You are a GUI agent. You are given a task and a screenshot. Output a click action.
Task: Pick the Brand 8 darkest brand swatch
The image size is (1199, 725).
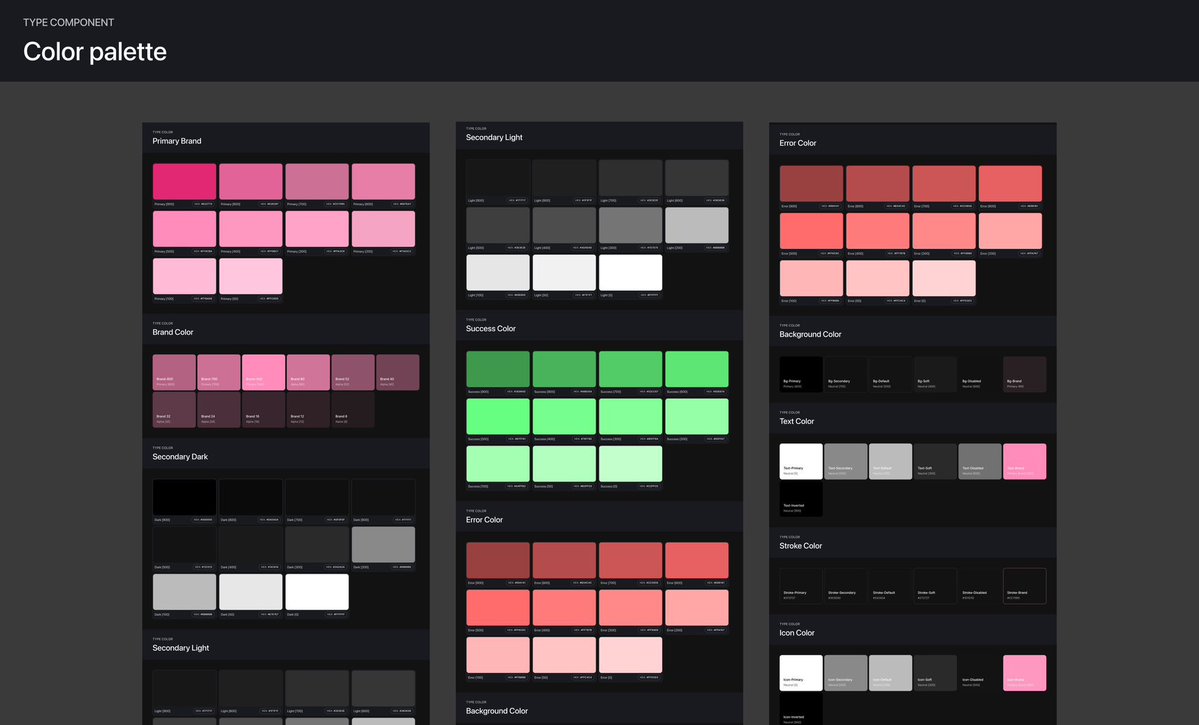pyautogui.click(x=353, y=409)
